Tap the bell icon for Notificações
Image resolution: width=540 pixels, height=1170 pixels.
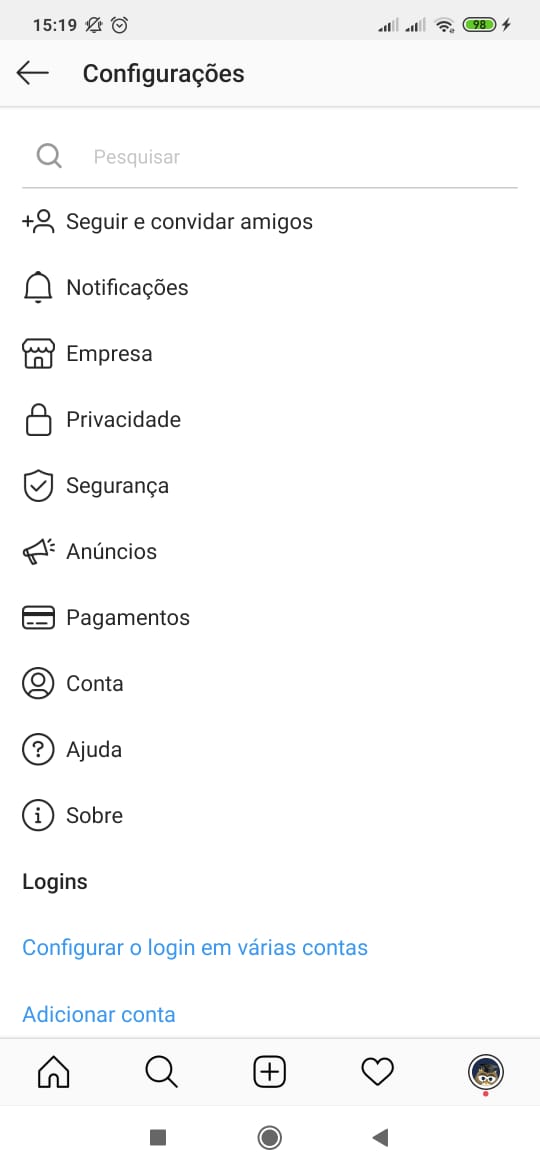[x=38, y=287]
